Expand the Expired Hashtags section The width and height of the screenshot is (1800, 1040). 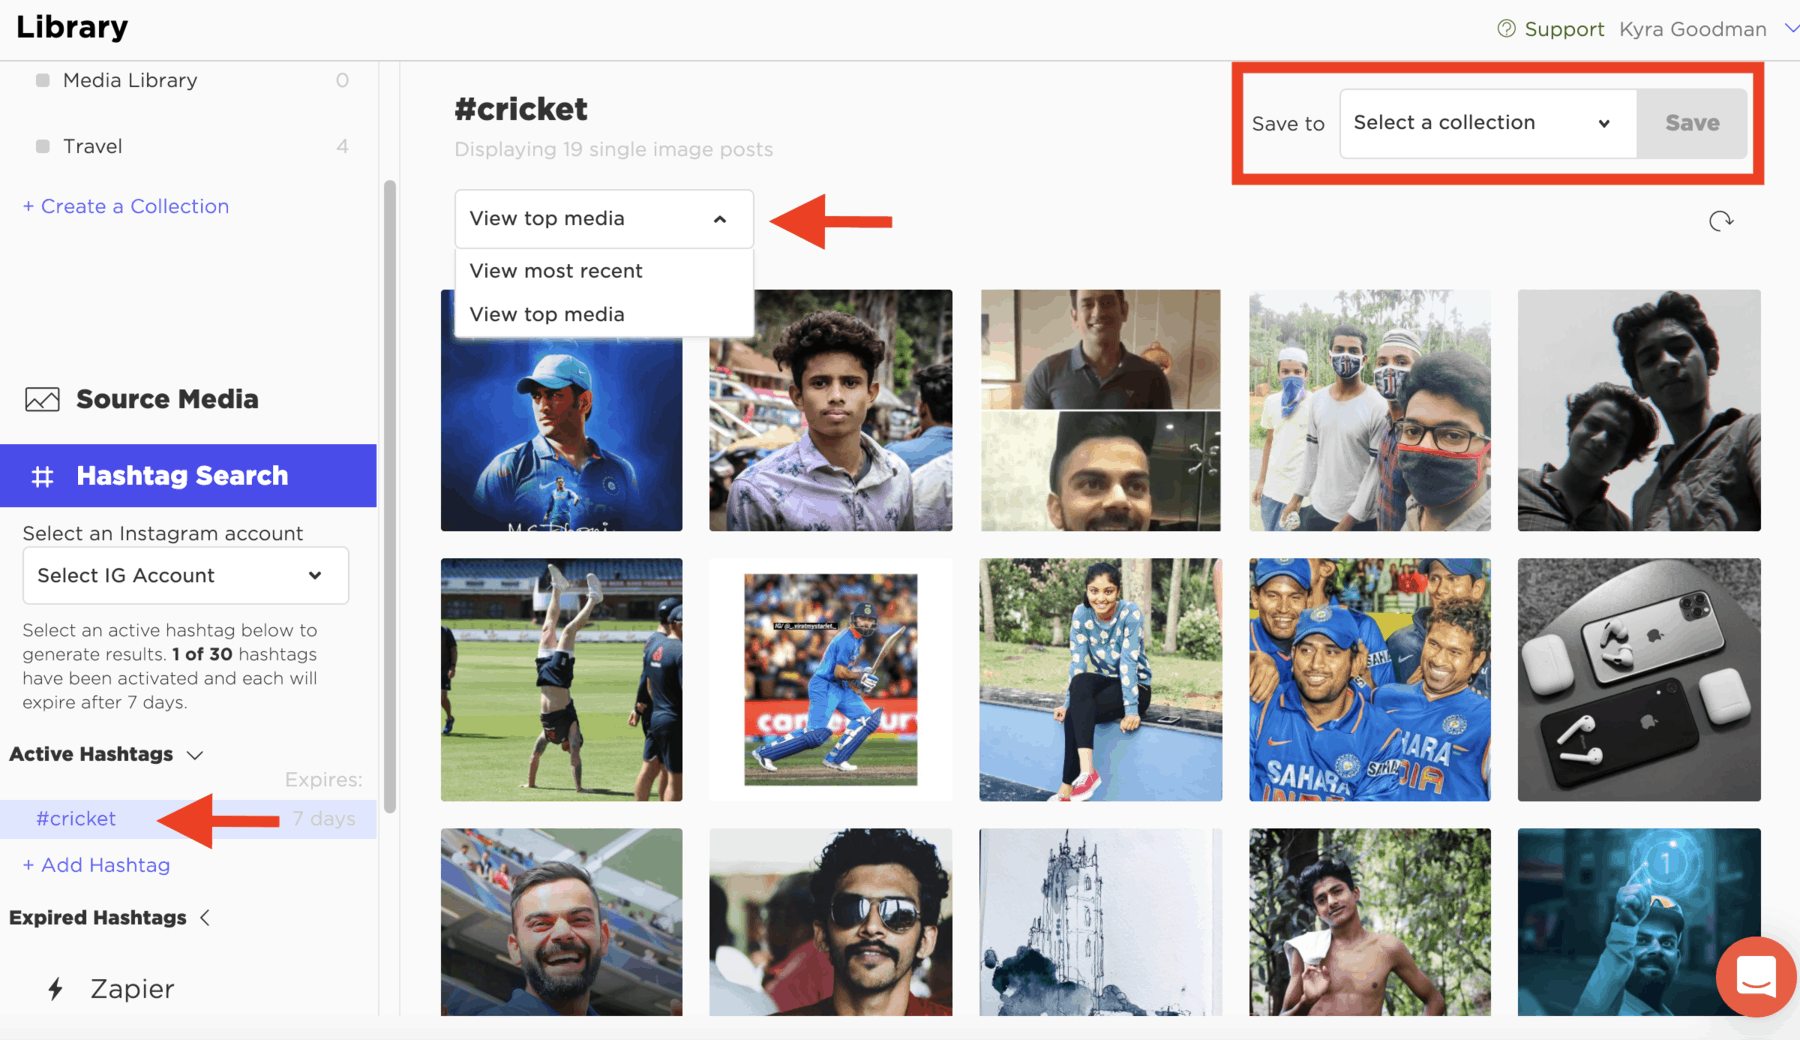[x=205, y=918]
